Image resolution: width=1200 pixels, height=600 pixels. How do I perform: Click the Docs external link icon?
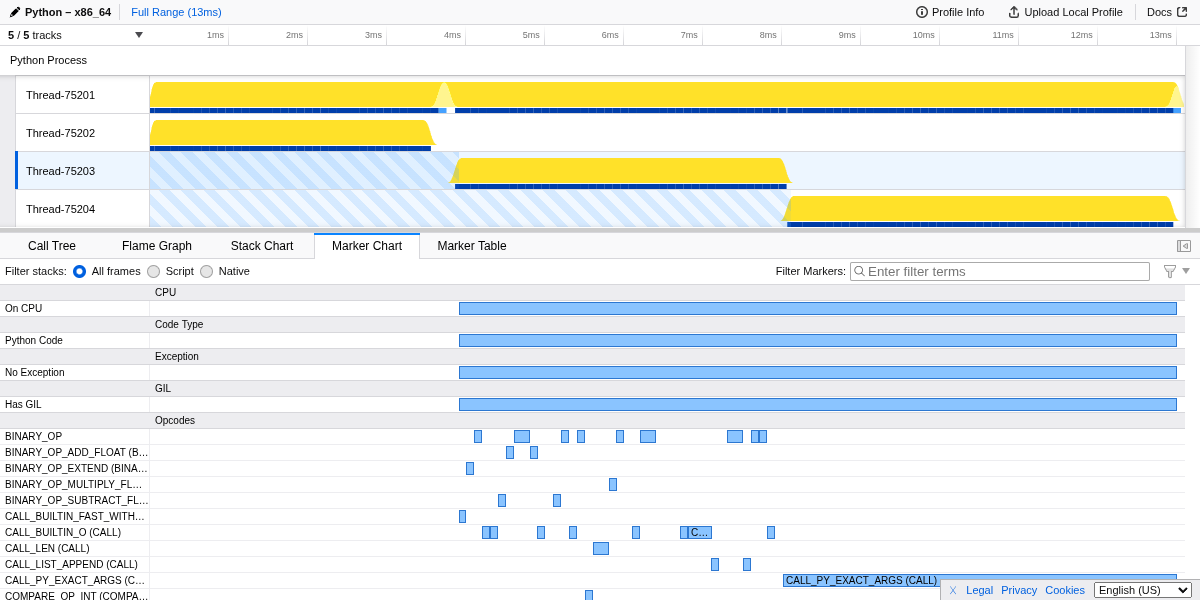pyautogui.click(x=1182, y=12)
